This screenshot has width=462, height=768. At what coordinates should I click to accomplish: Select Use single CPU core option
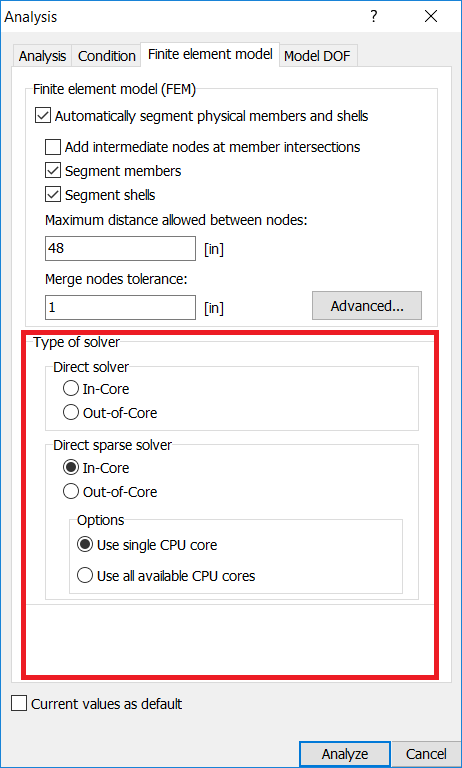point(85,545)
